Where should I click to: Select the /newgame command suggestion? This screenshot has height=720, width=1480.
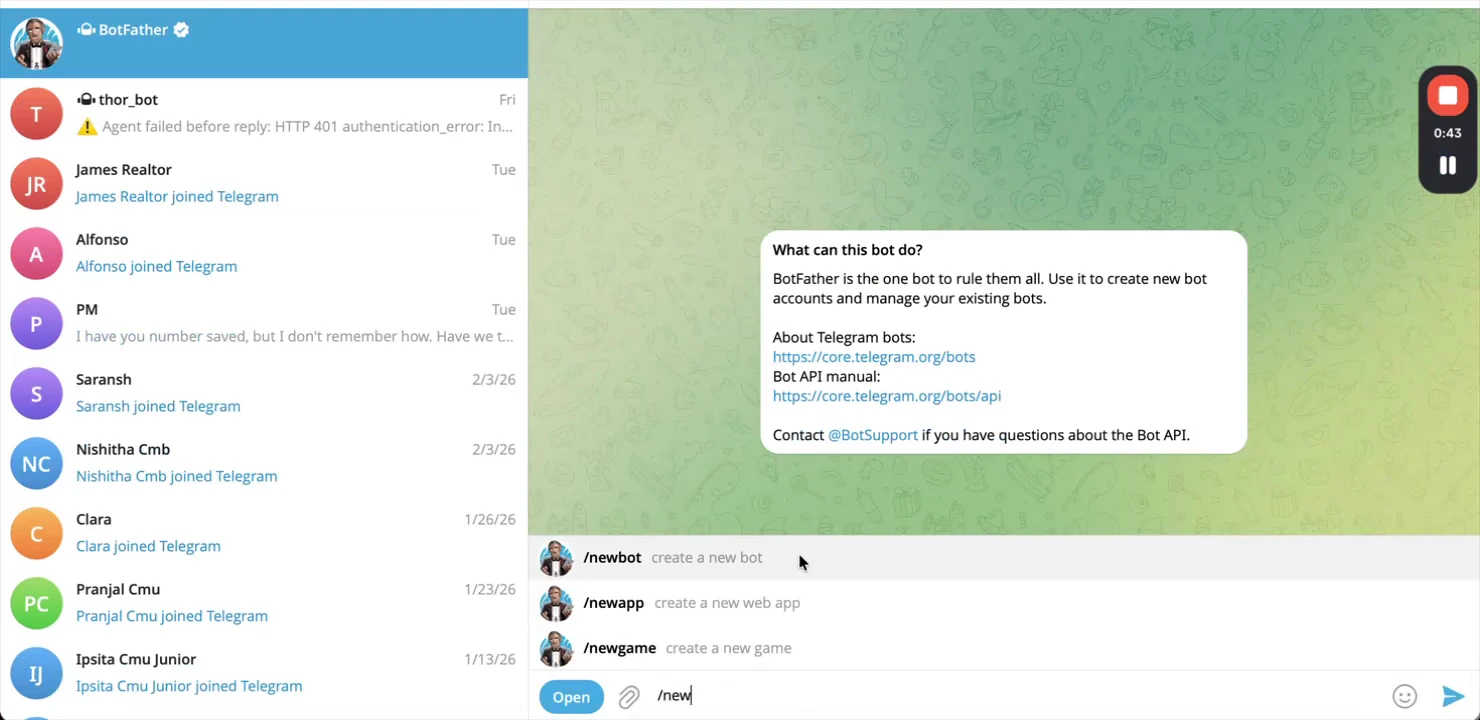pyautogui.click(x=1004, y=648)
